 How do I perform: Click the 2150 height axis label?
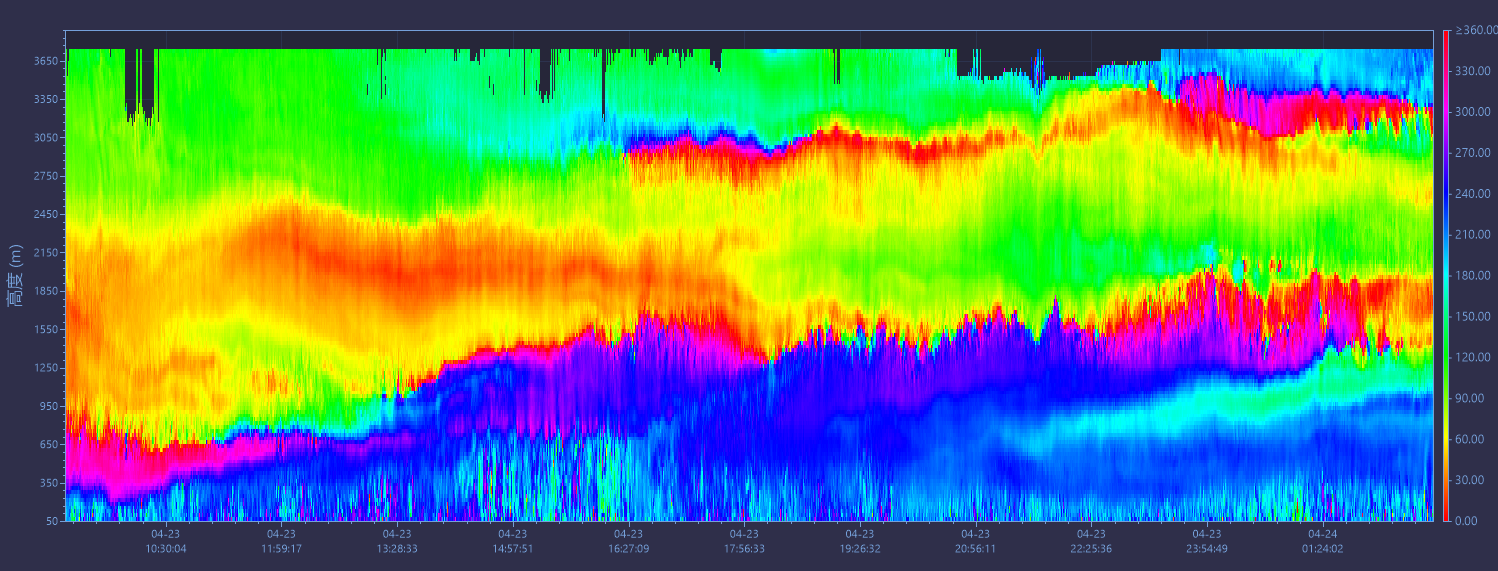44,253
